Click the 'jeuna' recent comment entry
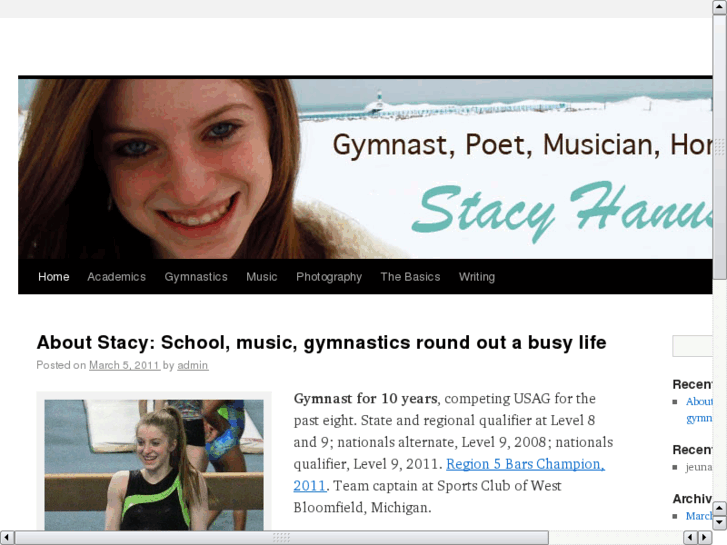This screenshot has height=545, width=727. (x=699, y=467)
